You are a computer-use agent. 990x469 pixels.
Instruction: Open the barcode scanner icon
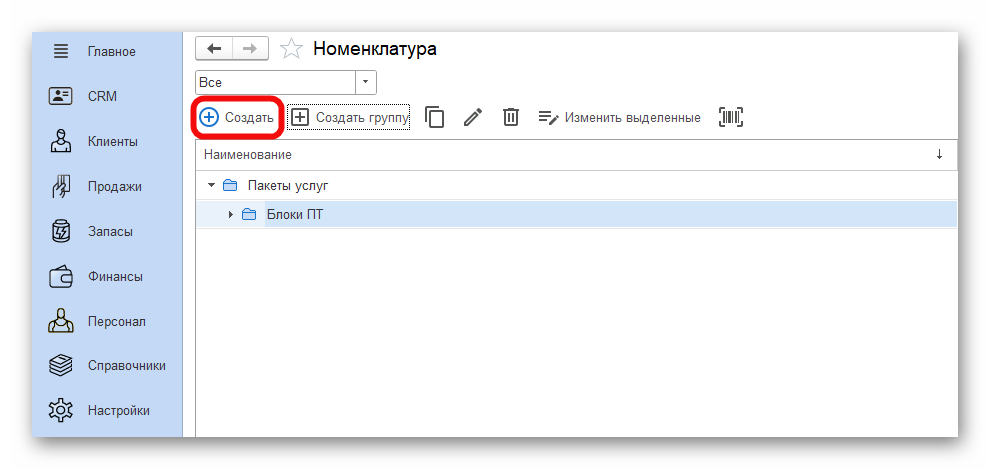pyautogui.click(x=731, y=117)
